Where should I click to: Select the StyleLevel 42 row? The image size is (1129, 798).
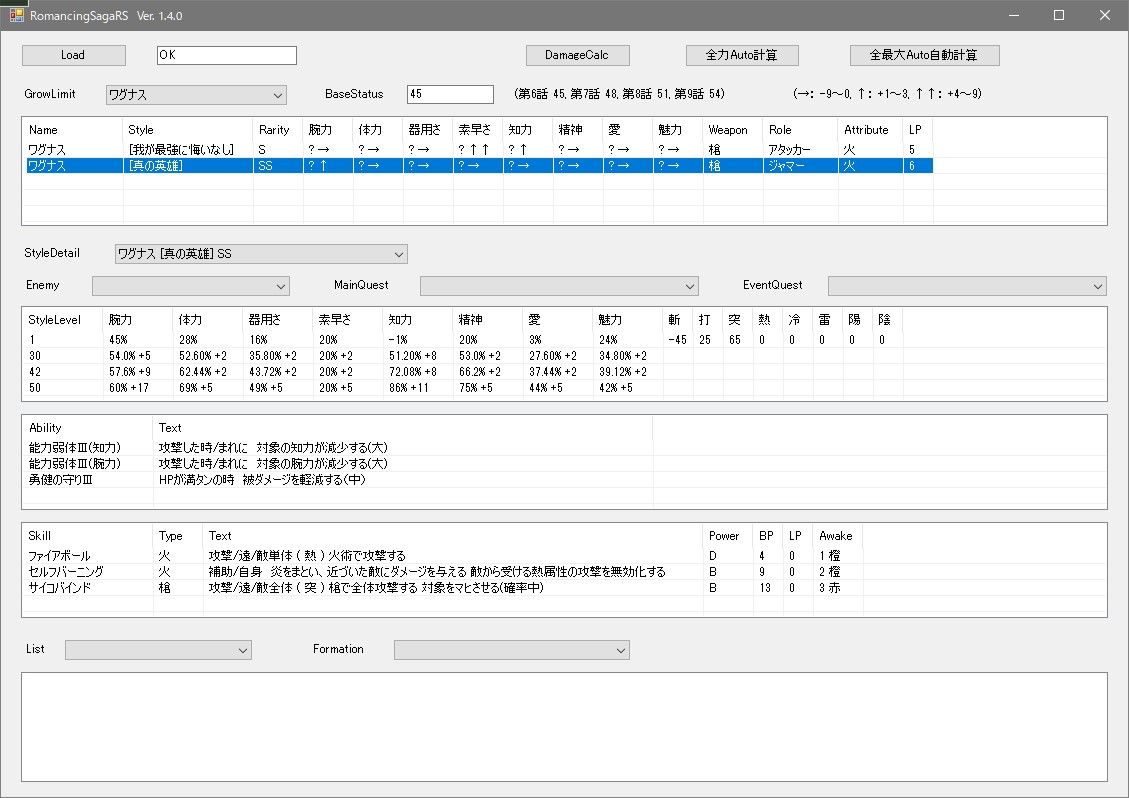click(x=464, y=372)
